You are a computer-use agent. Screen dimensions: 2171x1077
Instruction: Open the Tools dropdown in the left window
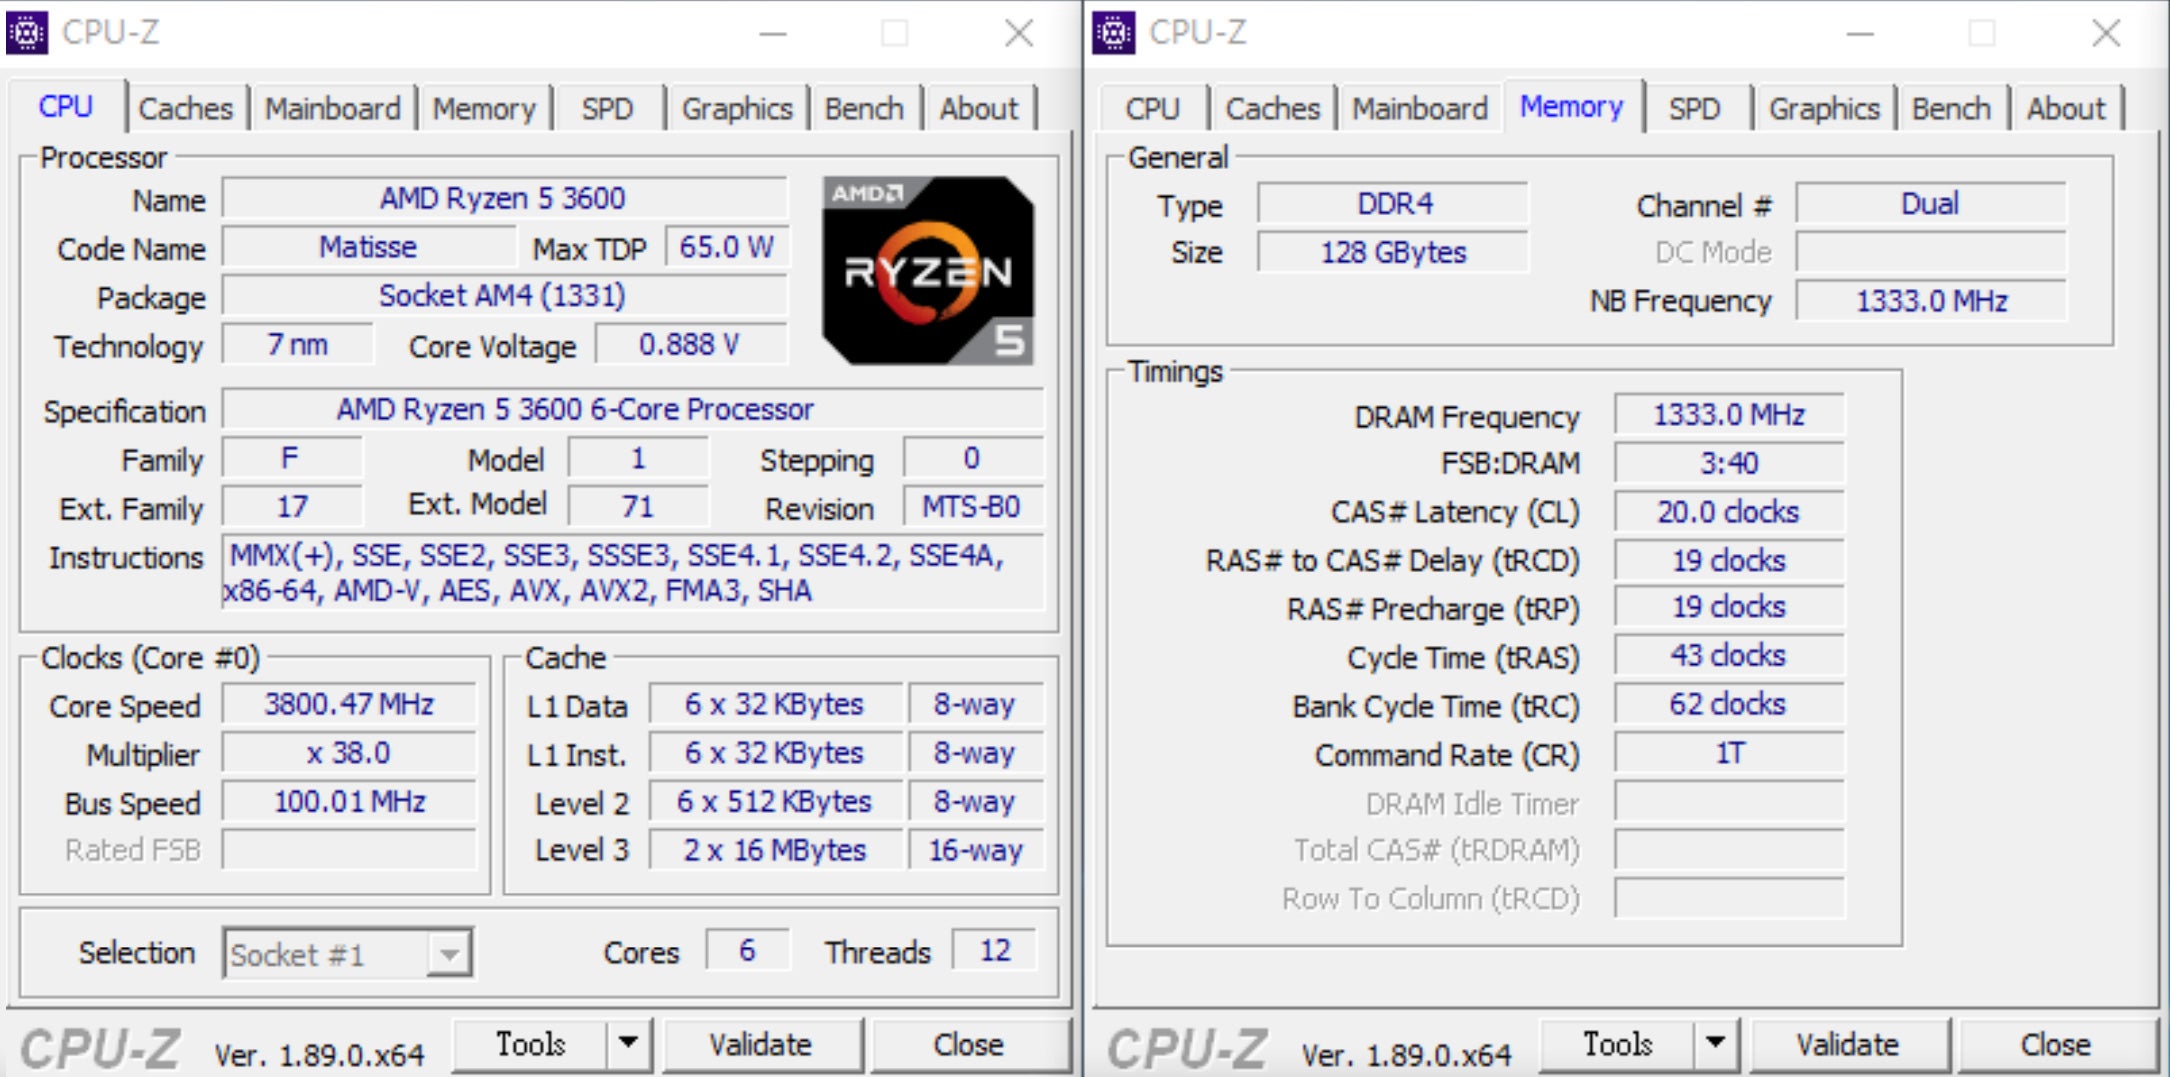tap(630, 1044)
